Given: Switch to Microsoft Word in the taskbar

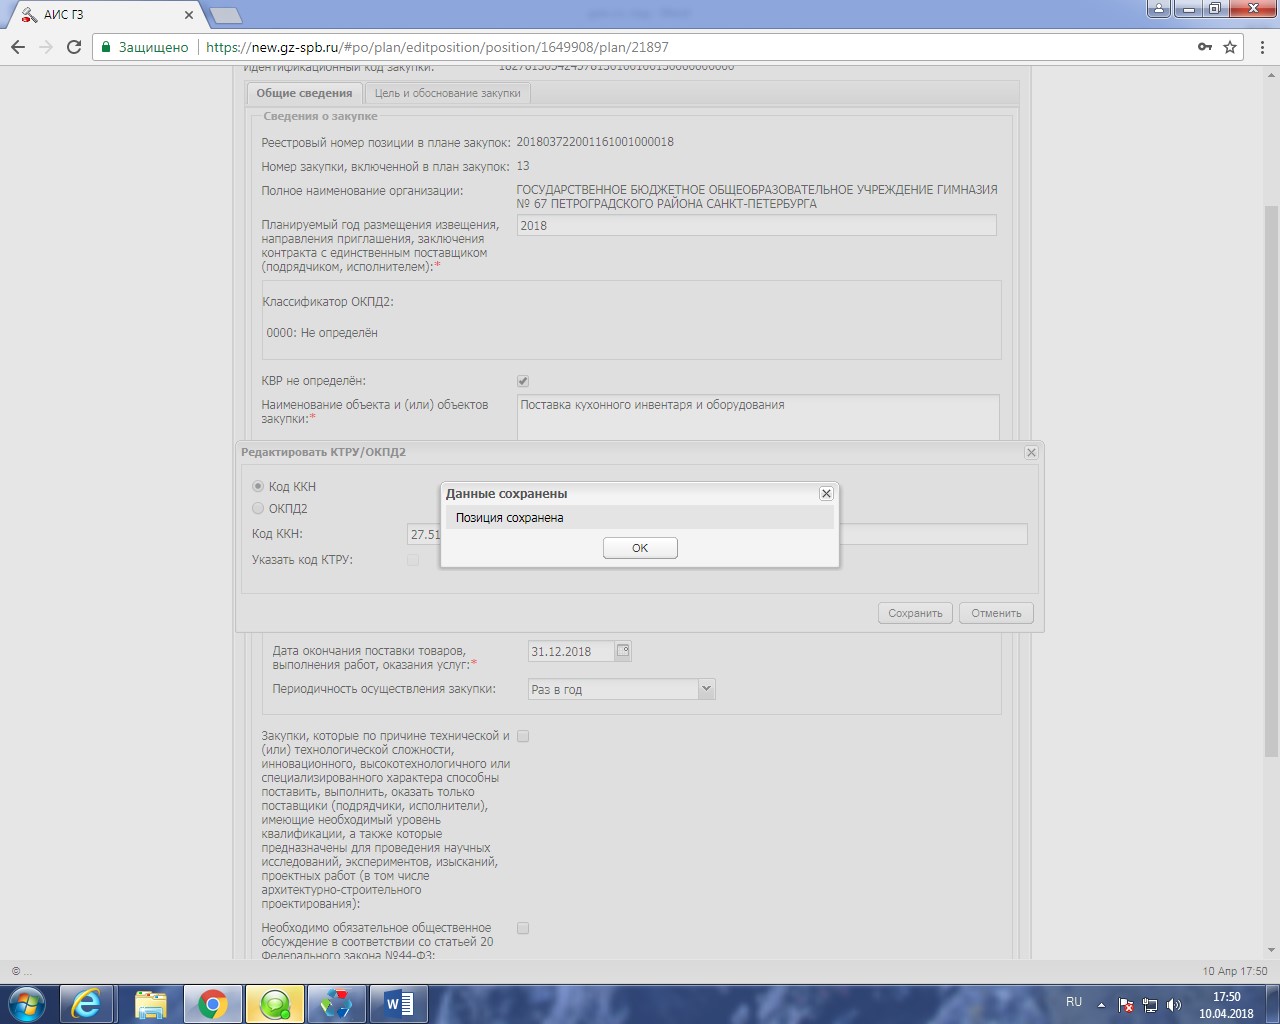Looking at the screenshot, I should [398, 1004].
